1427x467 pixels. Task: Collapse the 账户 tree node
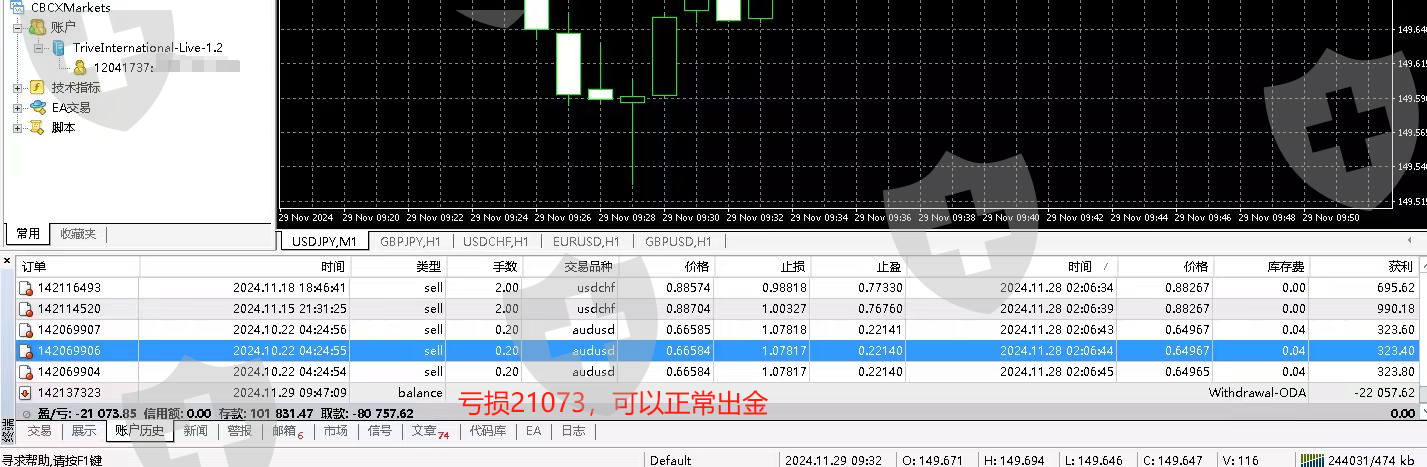(17, 27)
